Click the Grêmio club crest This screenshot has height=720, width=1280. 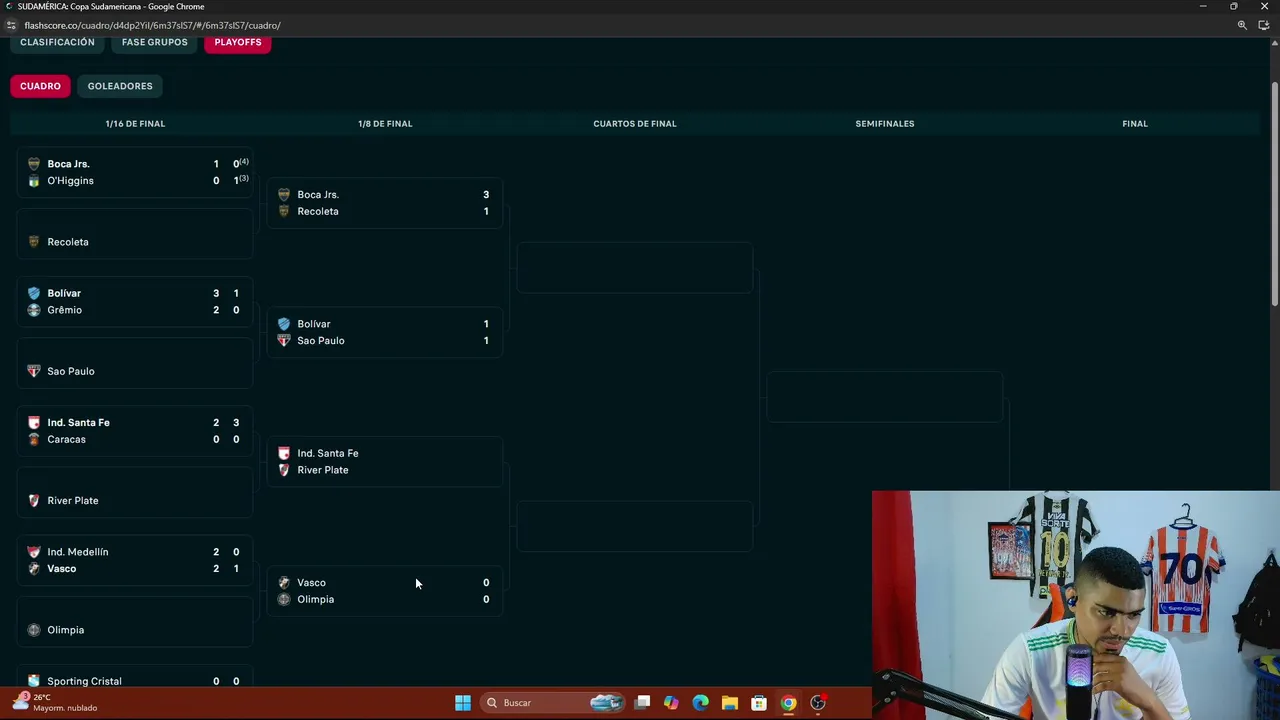34,310
